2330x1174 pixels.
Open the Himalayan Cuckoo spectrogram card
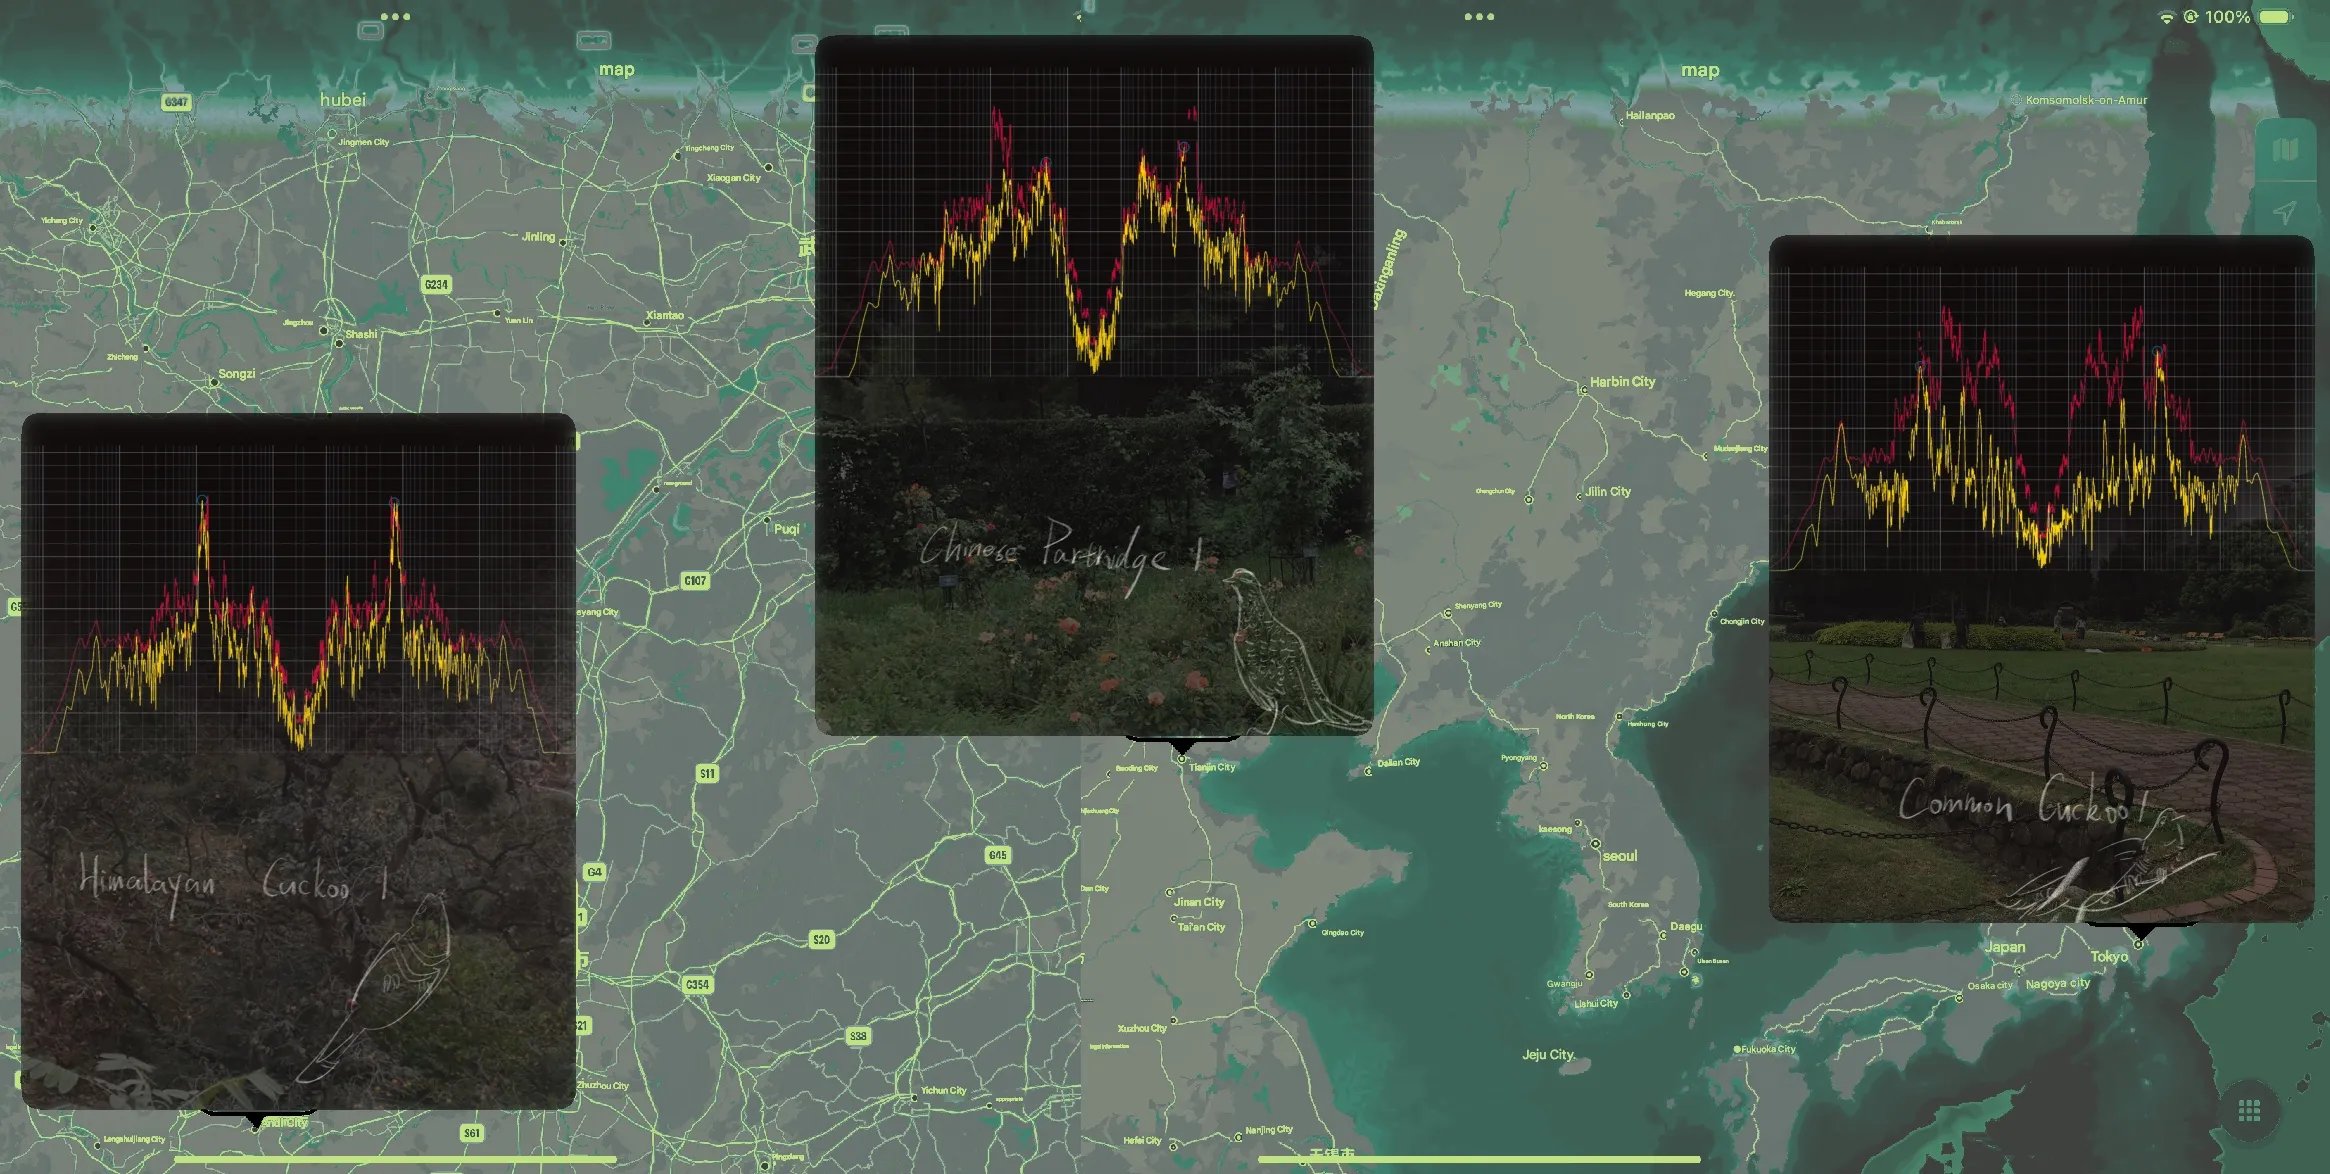tap(298, 760)
